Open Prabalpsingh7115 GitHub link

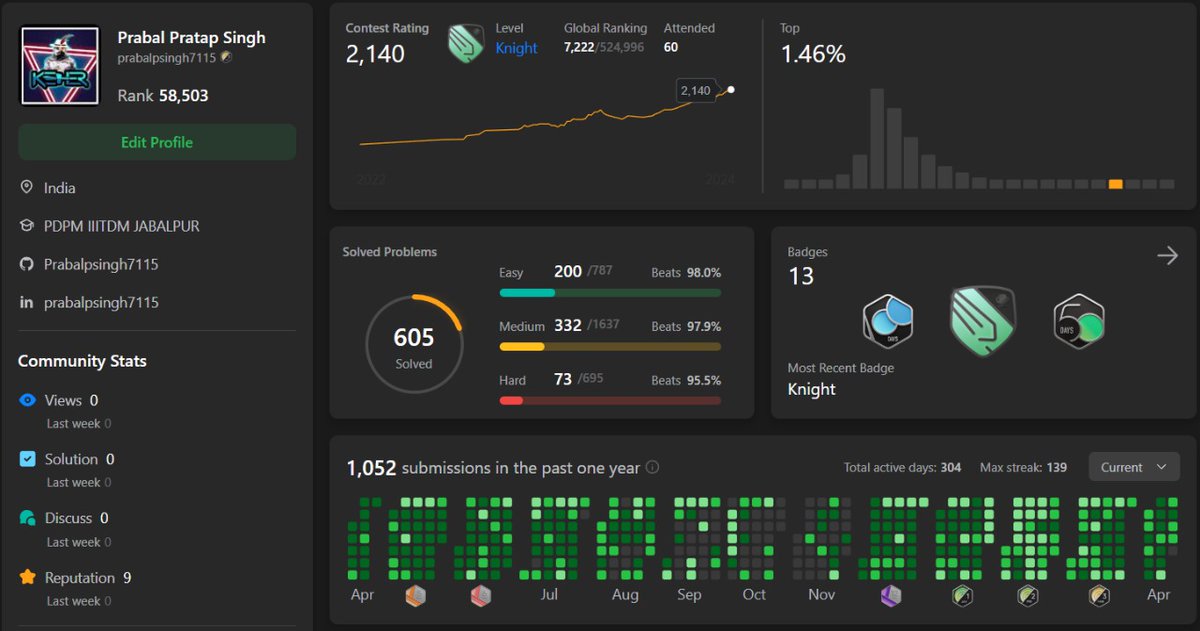[101, 264]
